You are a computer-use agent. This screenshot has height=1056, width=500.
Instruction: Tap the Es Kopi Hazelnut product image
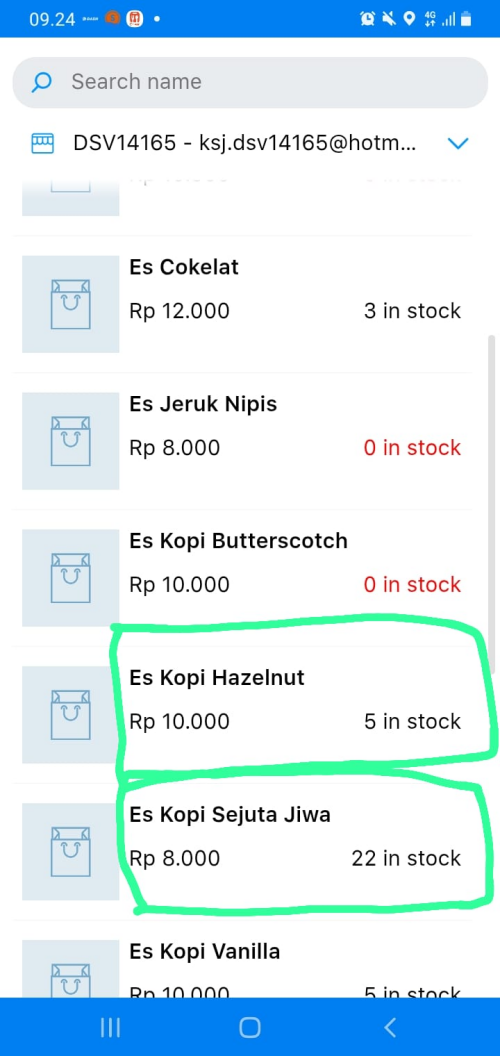click(71, 715)
